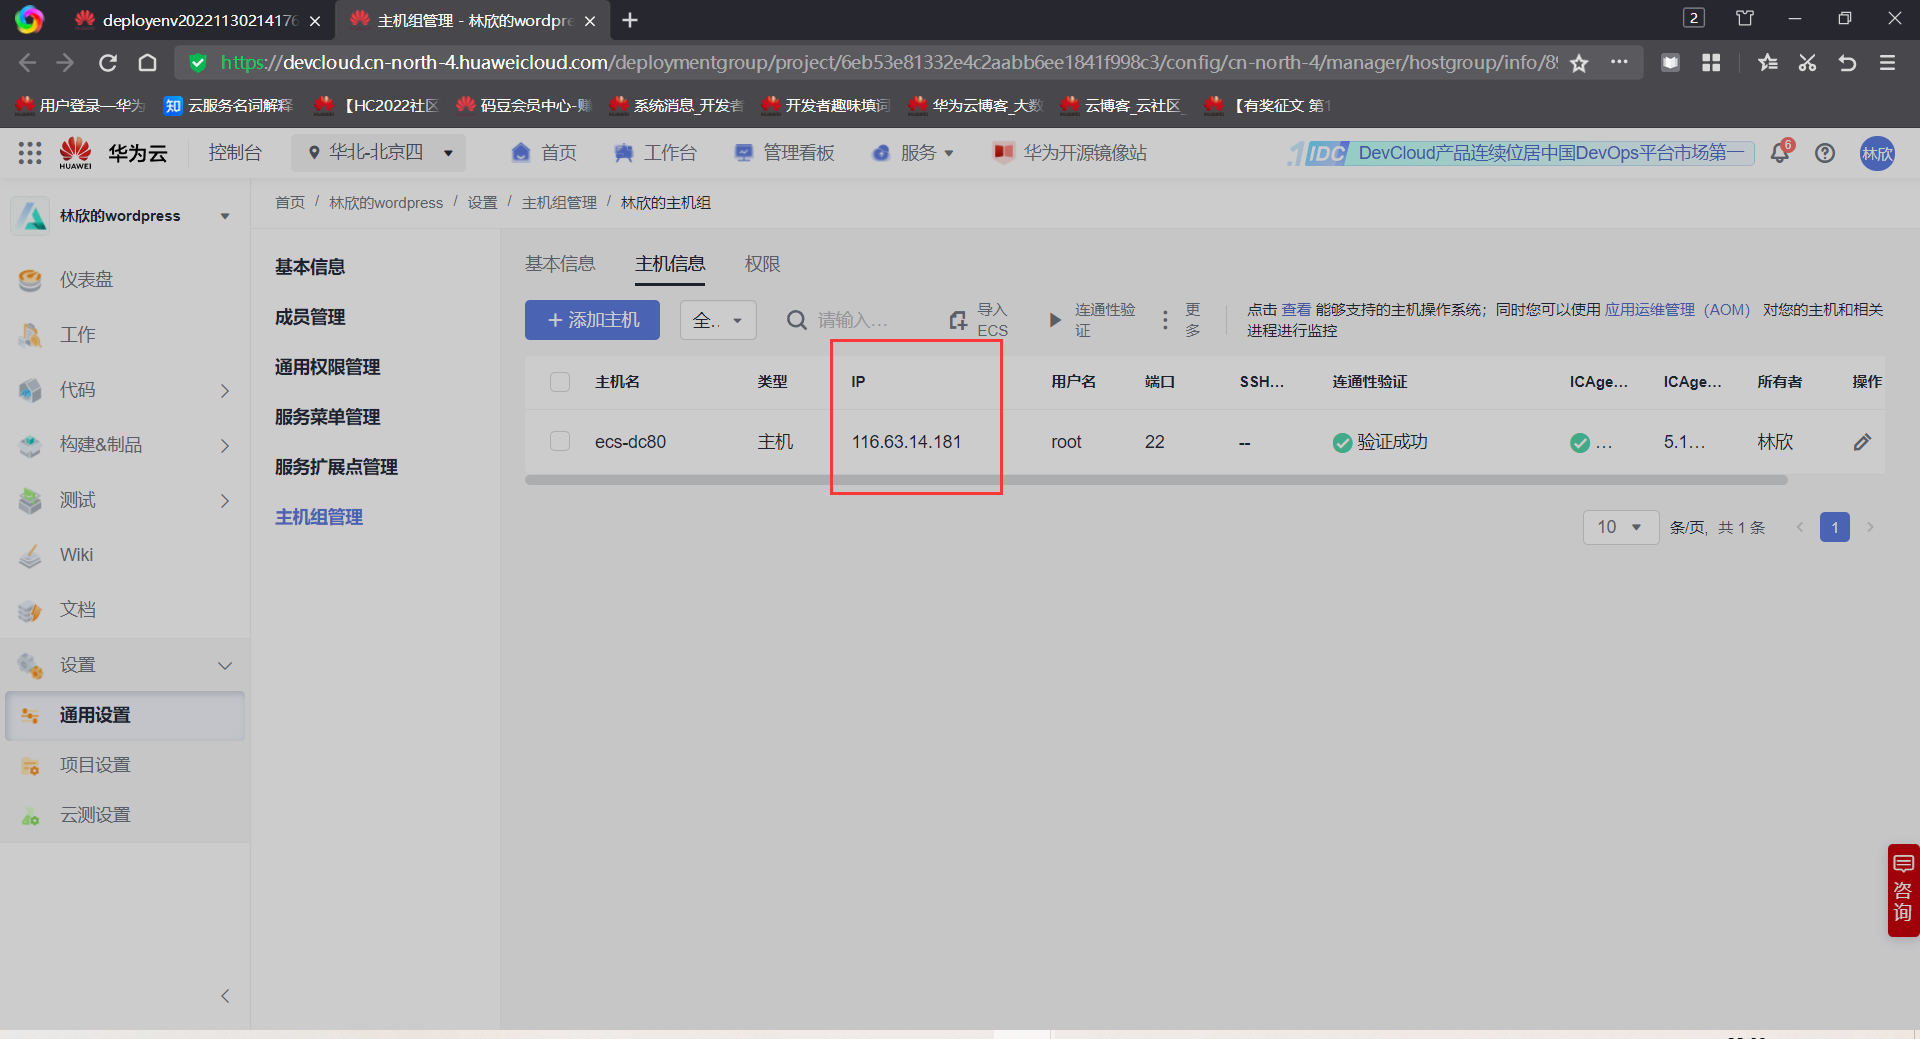Open the 林欣的wordpress project switcher

coord(125,216)
